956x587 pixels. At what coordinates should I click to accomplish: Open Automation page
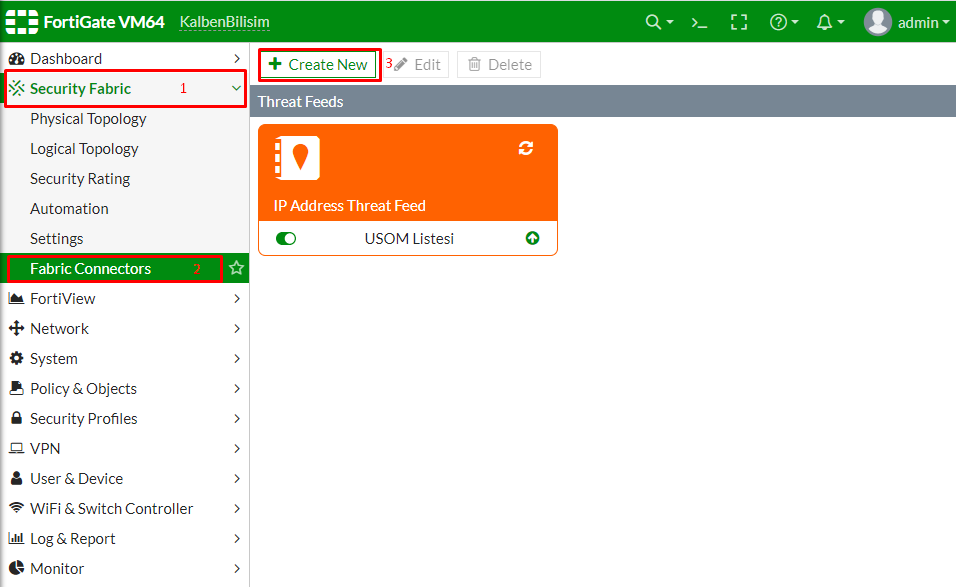tap(70, 208)
